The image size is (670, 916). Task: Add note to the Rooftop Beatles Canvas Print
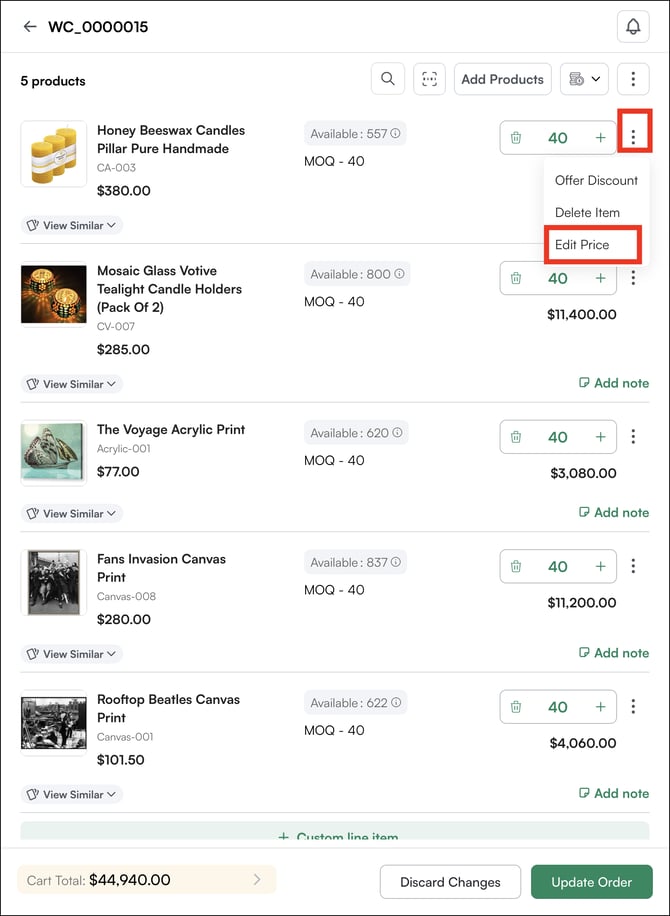(613, 793)
